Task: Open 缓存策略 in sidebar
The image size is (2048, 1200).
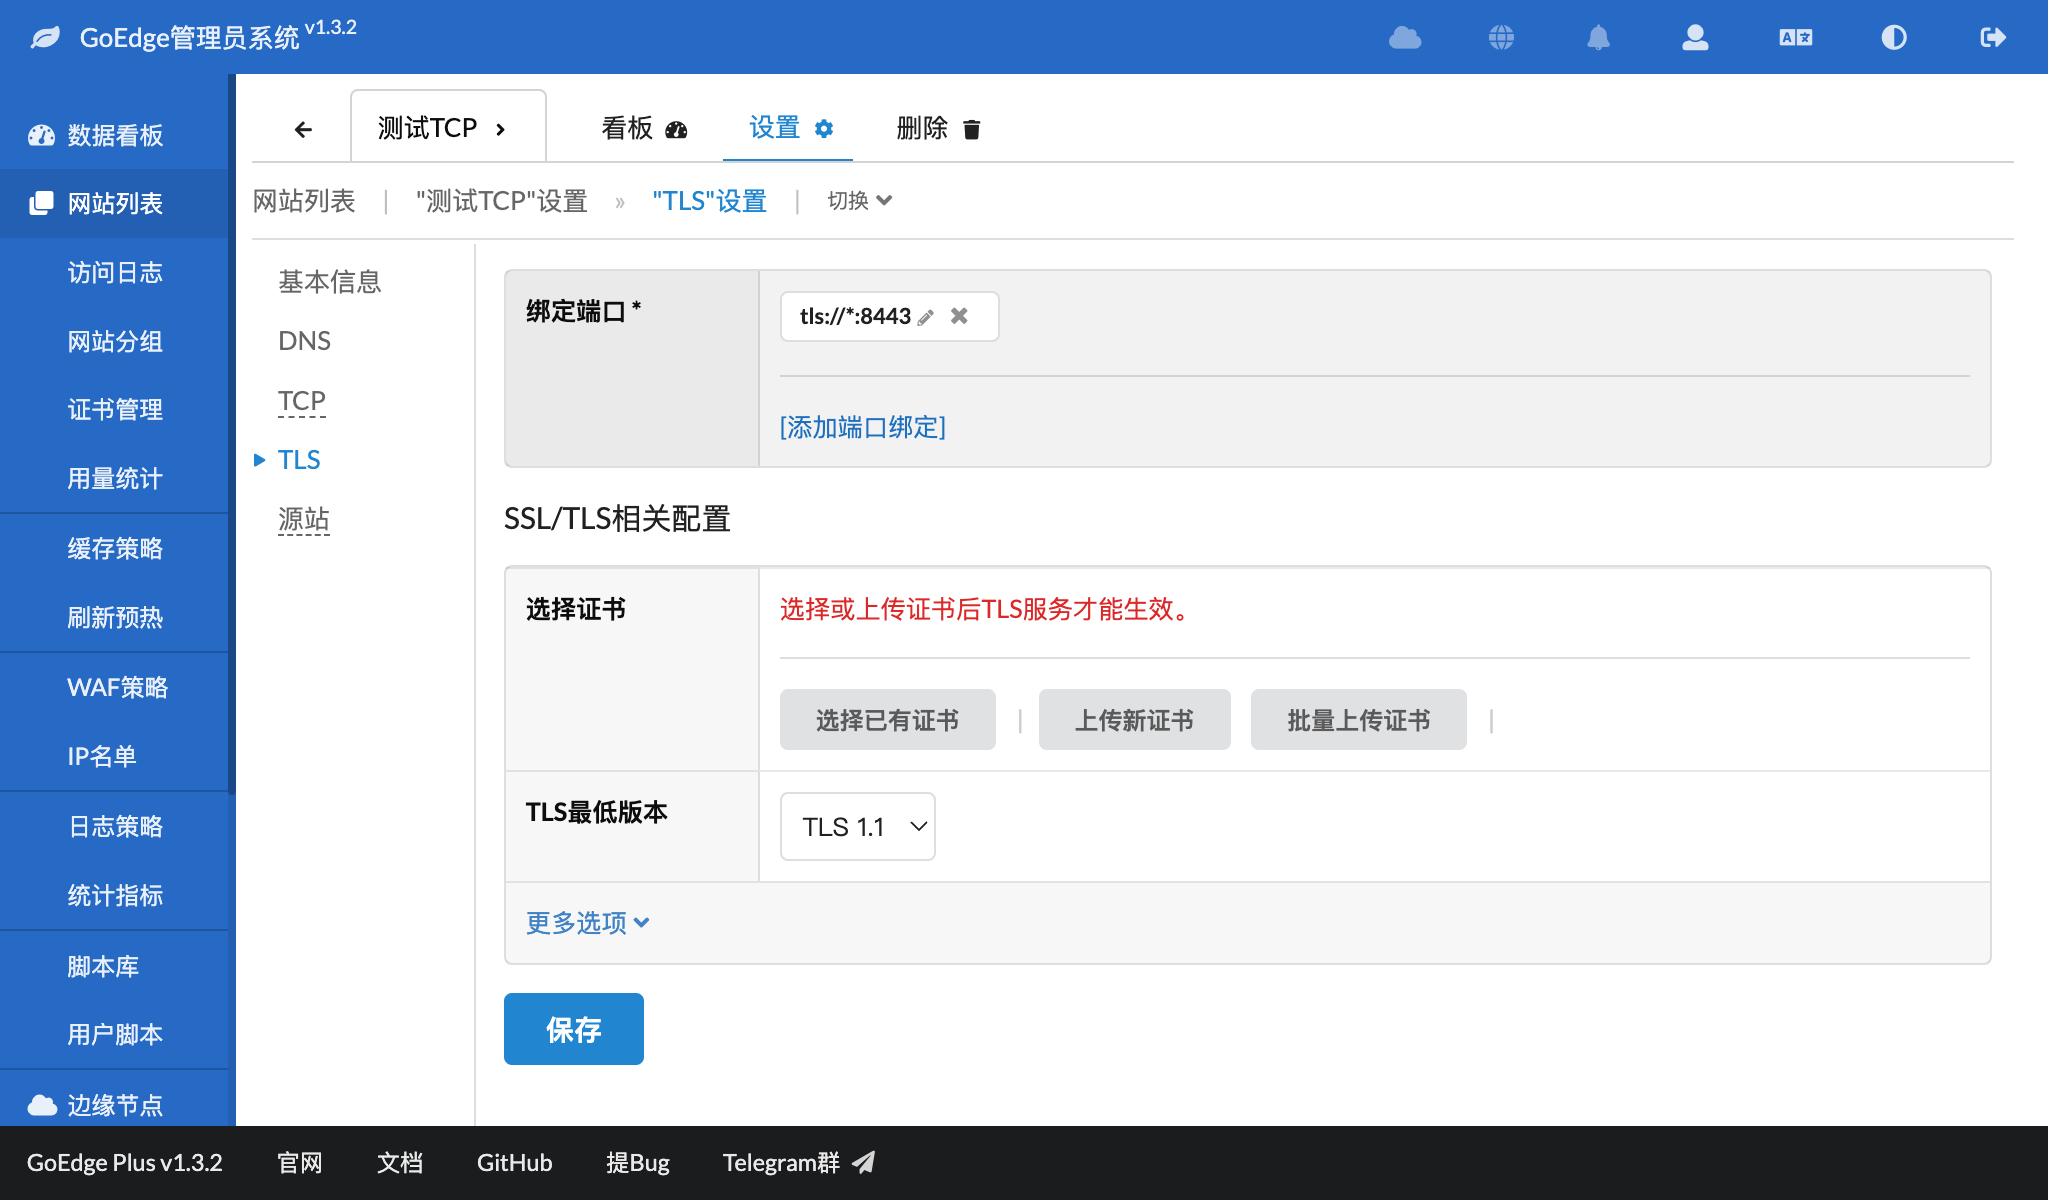Action: click(x=115, y=549)
